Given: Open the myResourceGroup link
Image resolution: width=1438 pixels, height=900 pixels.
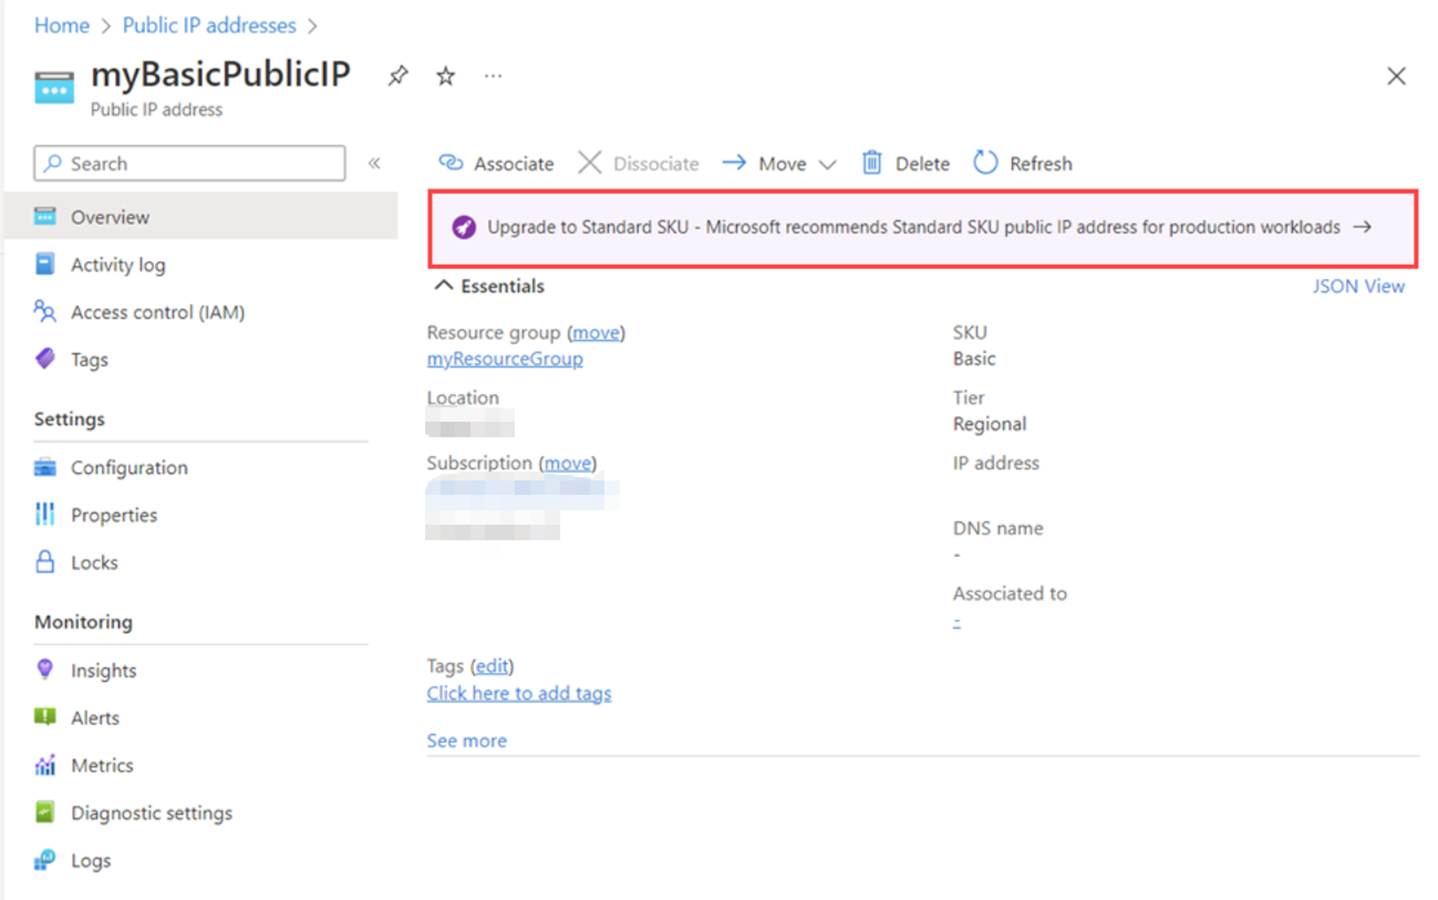Looking at the screenshot, I should pos(504,359).
